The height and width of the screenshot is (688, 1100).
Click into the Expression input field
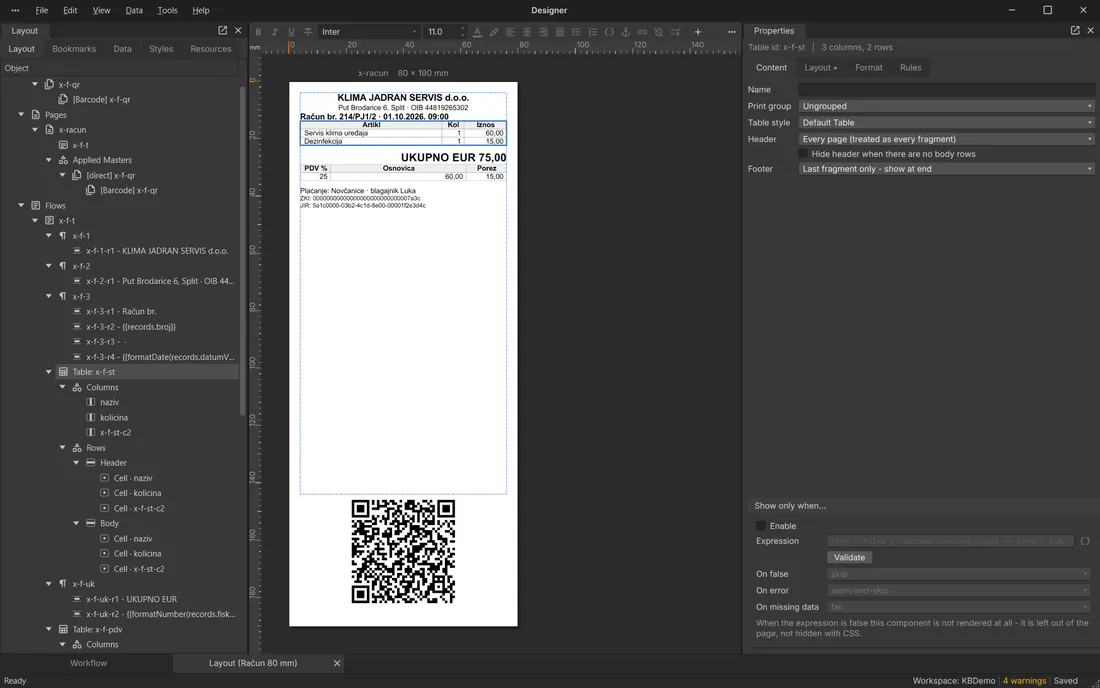(x=951, y=541)
